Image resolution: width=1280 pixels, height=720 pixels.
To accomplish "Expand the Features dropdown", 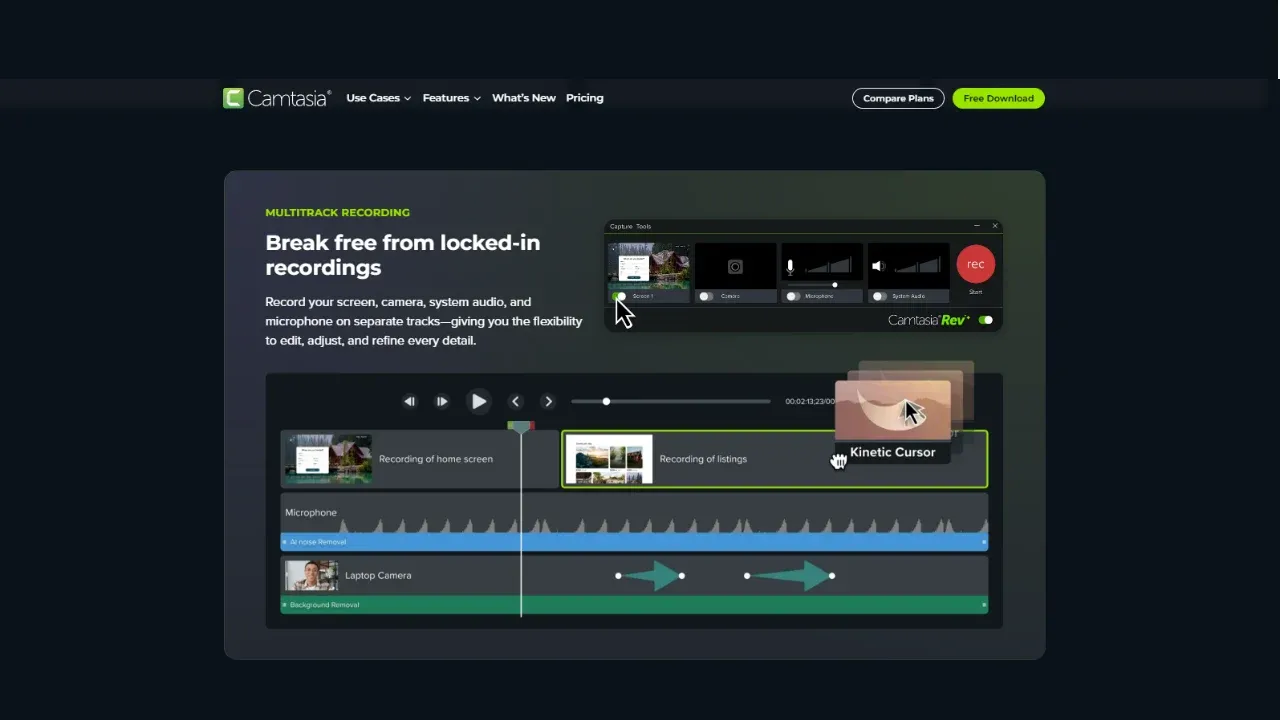I will click(x=451, y=97).
